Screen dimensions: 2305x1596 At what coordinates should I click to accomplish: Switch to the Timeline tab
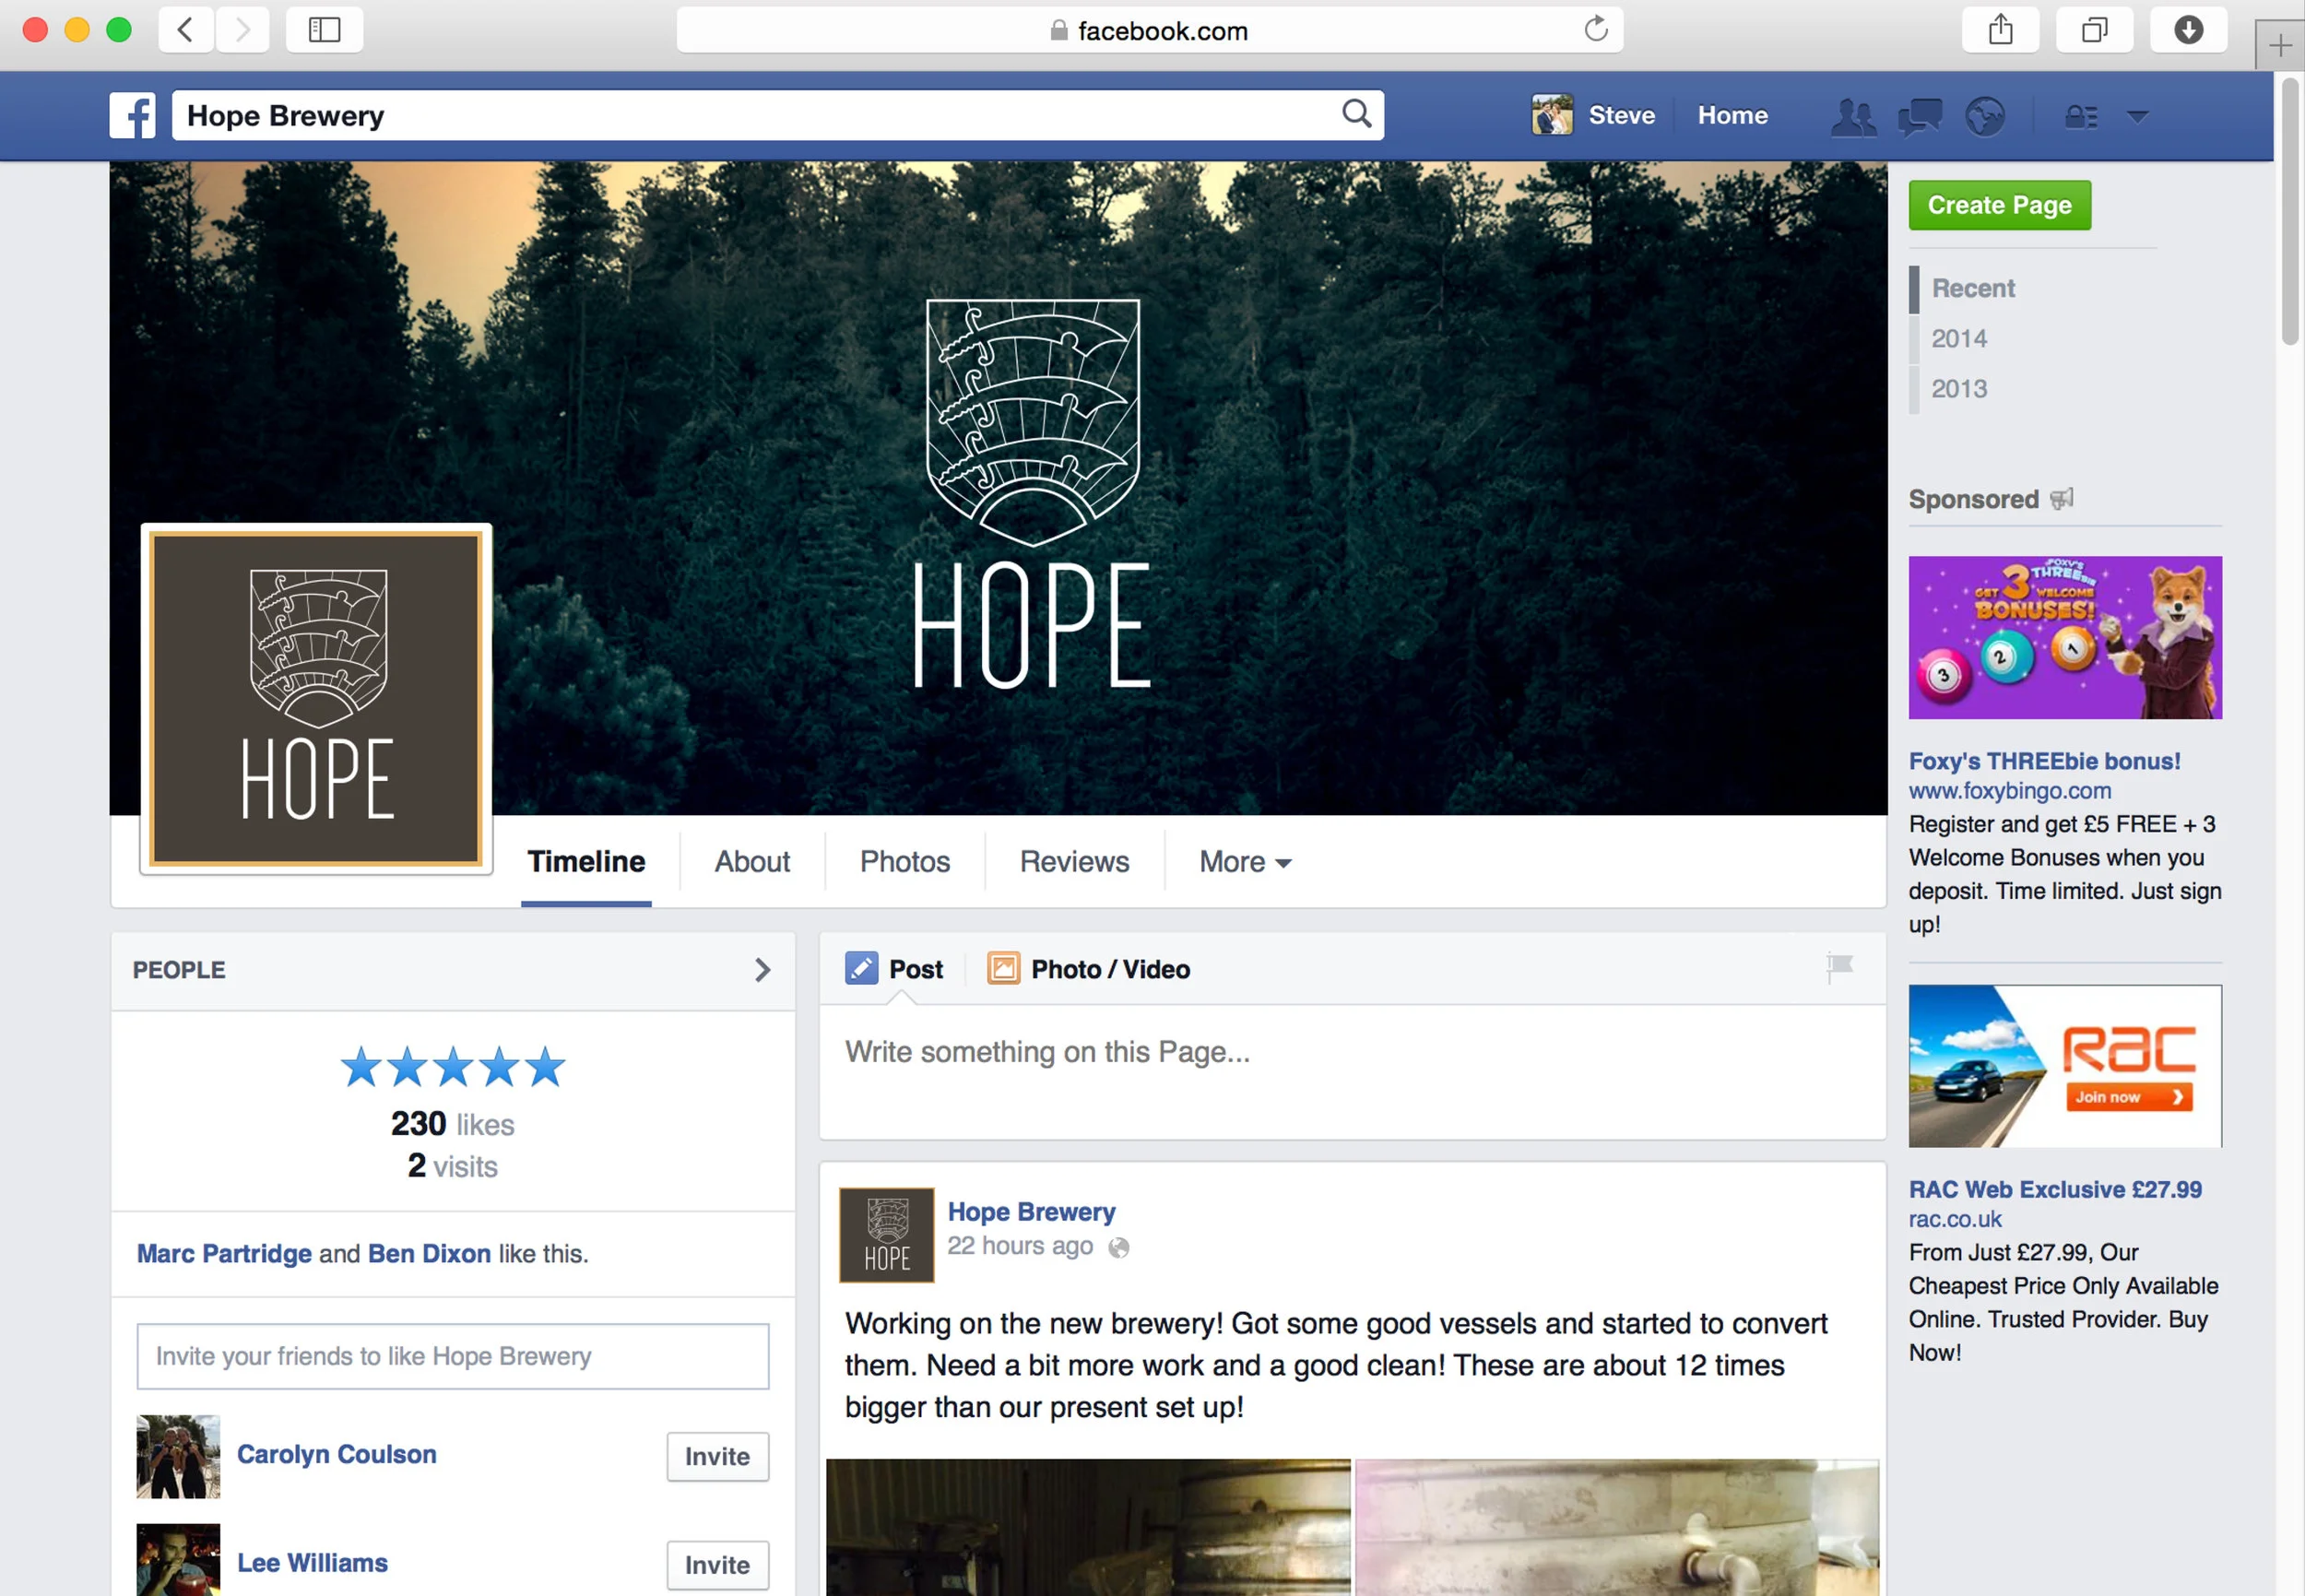point(586,861)
